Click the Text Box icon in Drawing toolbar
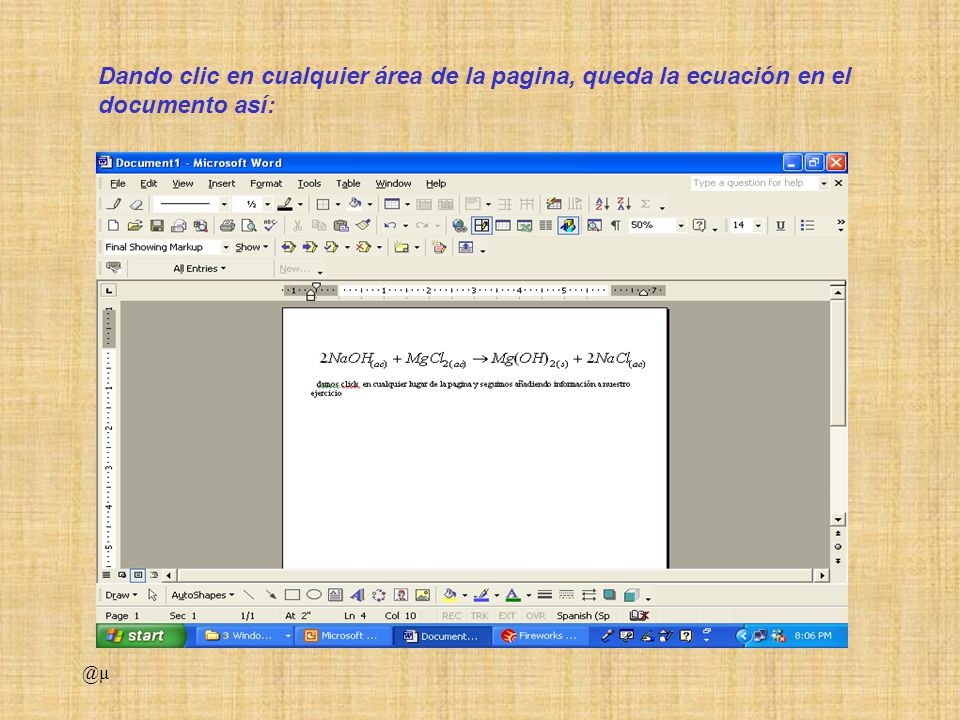The image size is (960, 720). [336, 594]
